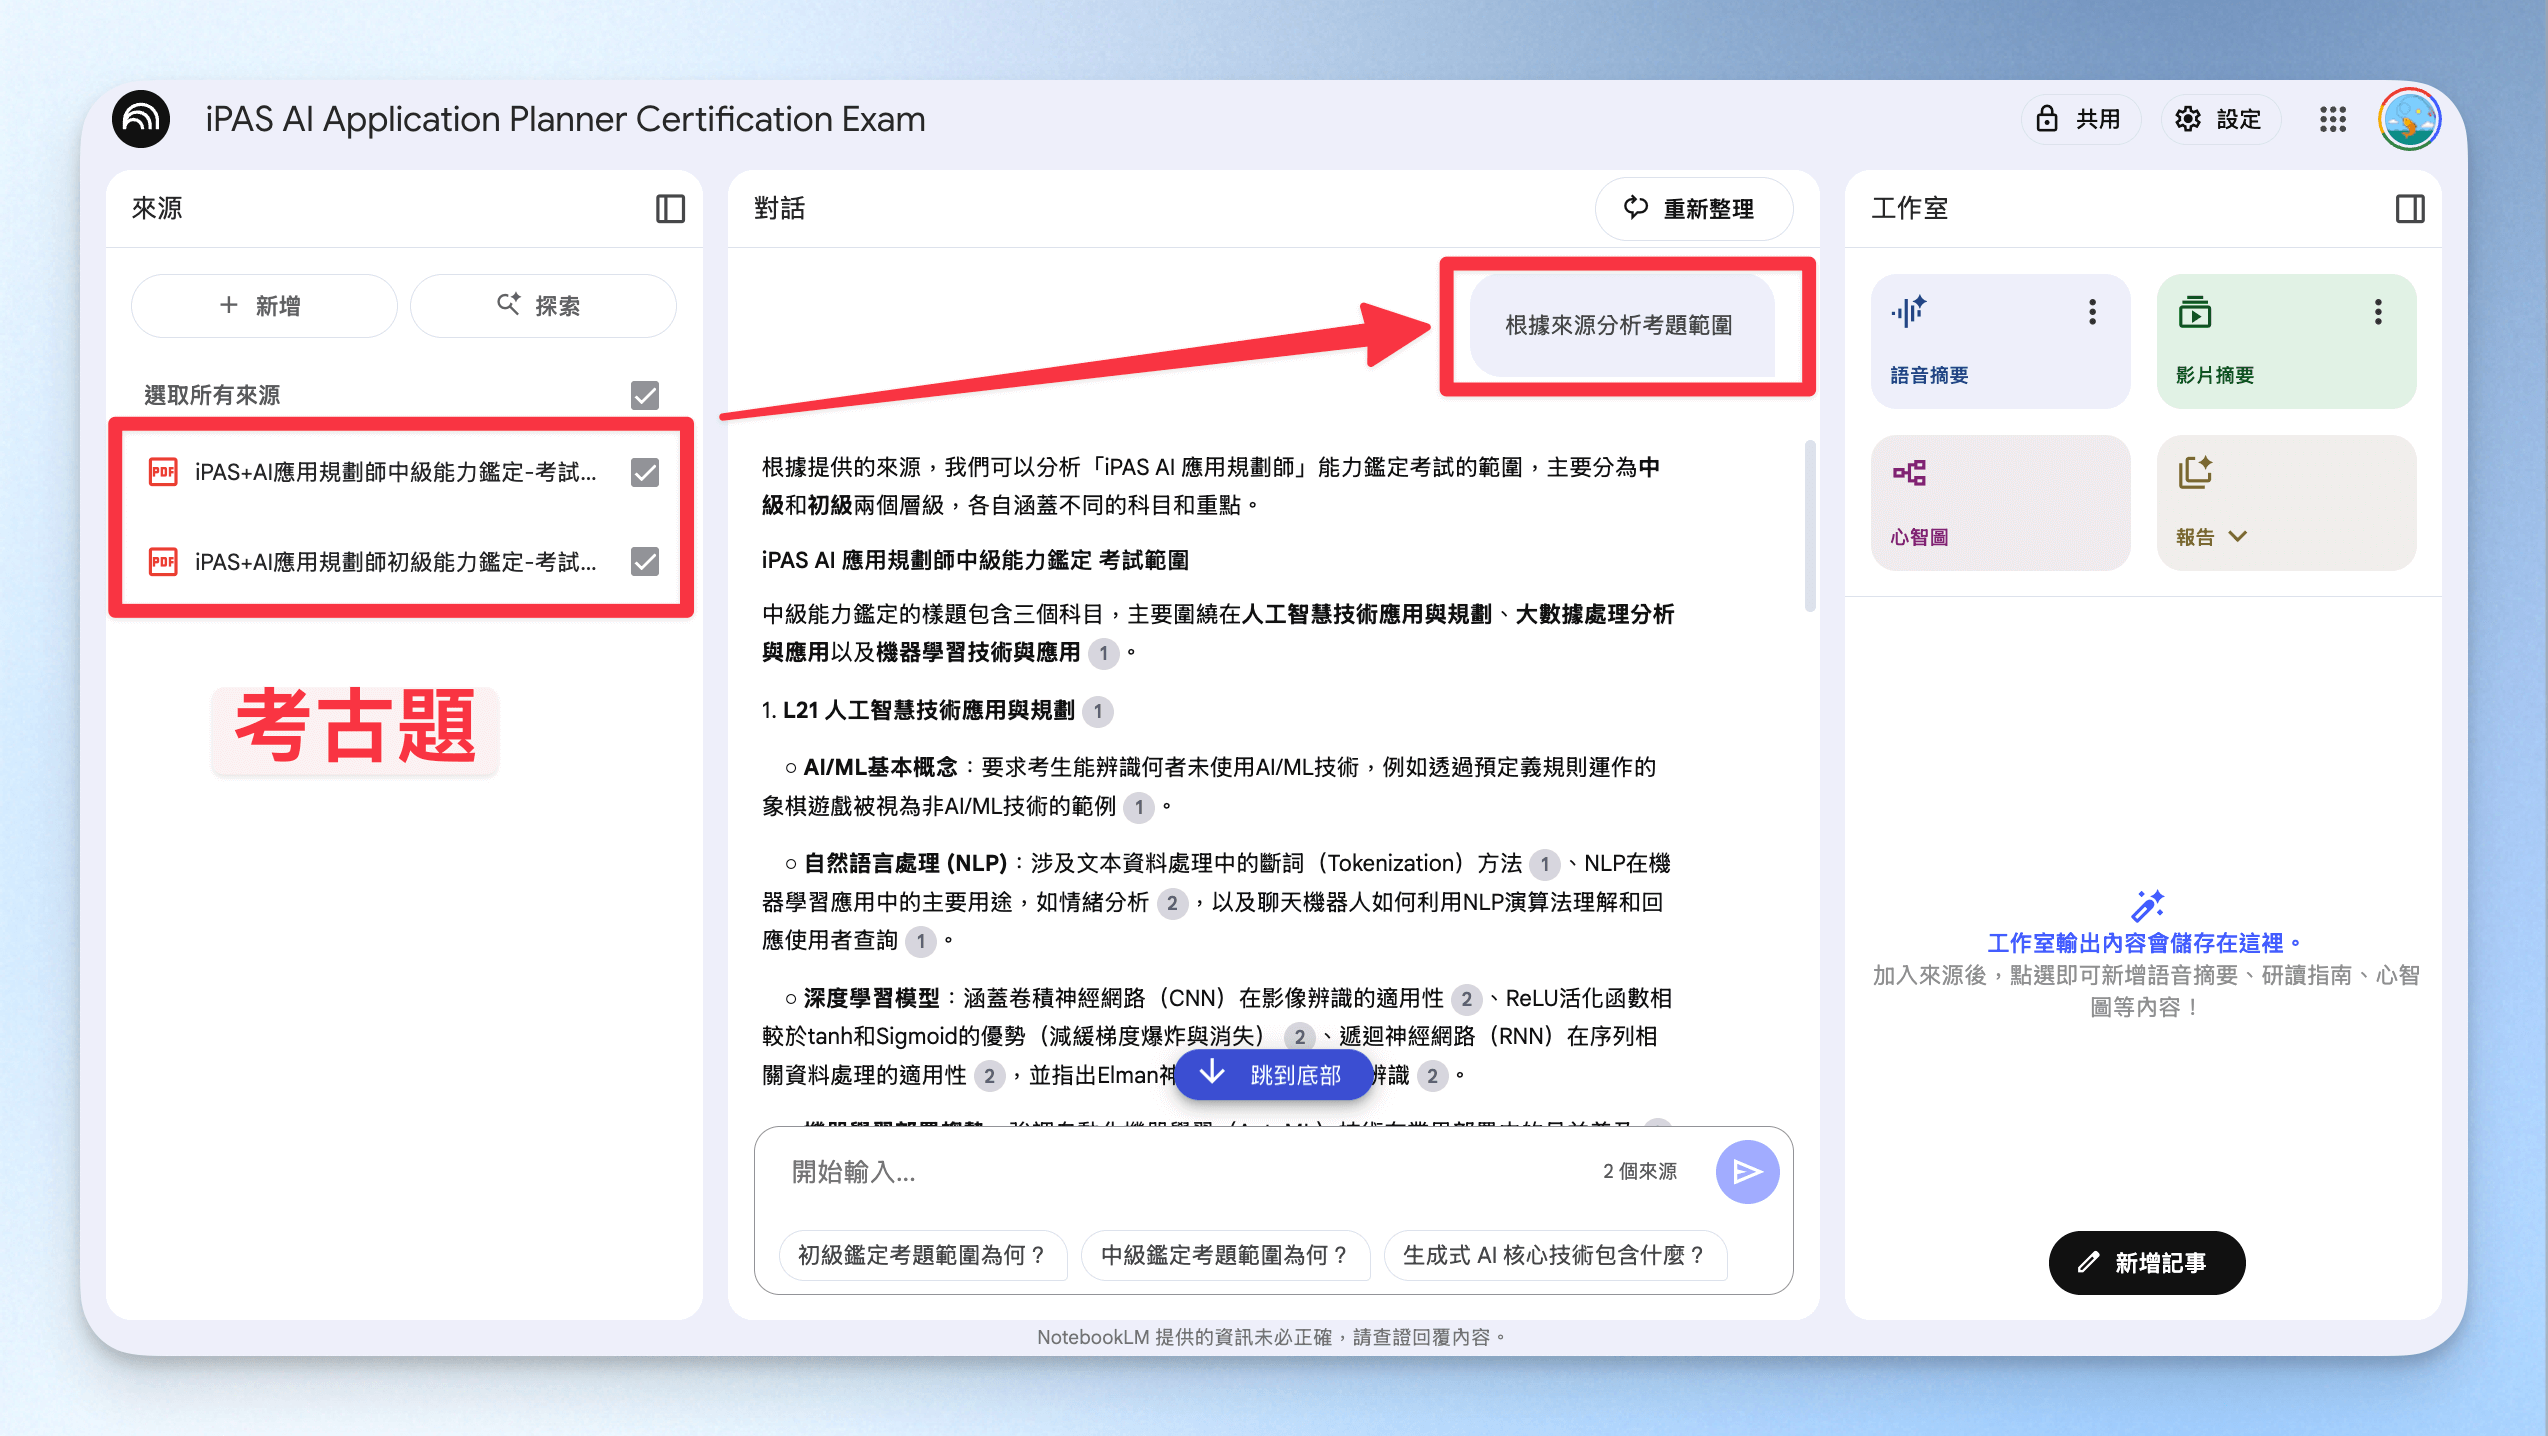The height and width of the screenshot is (1436, 2548).
Task: Toggle the 選取所有來源 checkbox
Action: click(645, 395)
